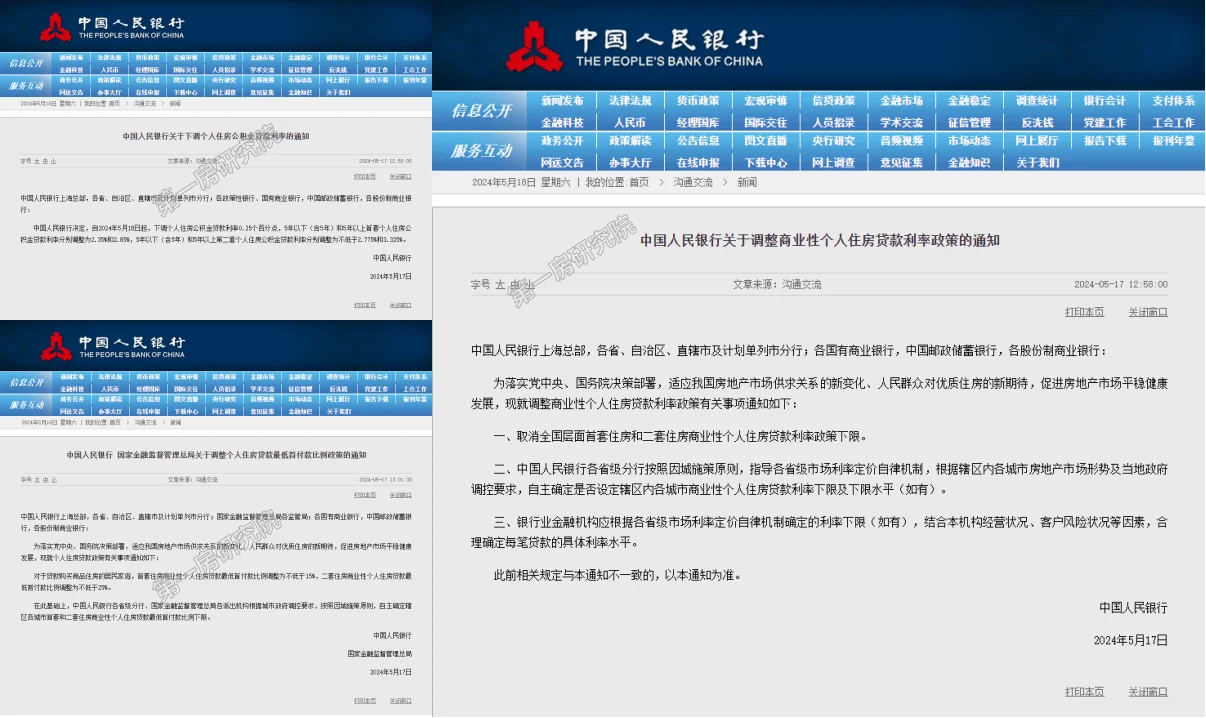This screenshot has height=718, width=1206.
Task: Select 下载中心 on the 商业性个人住房贷款 page
Action: pos(766,162)
